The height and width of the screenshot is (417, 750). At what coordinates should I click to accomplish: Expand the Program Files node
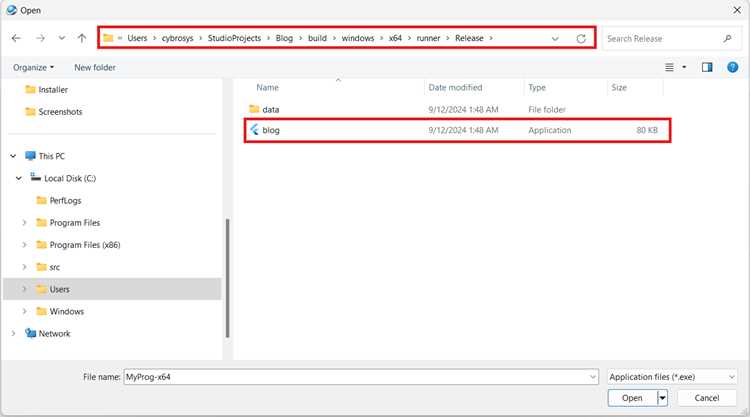[x=24, y=222]
